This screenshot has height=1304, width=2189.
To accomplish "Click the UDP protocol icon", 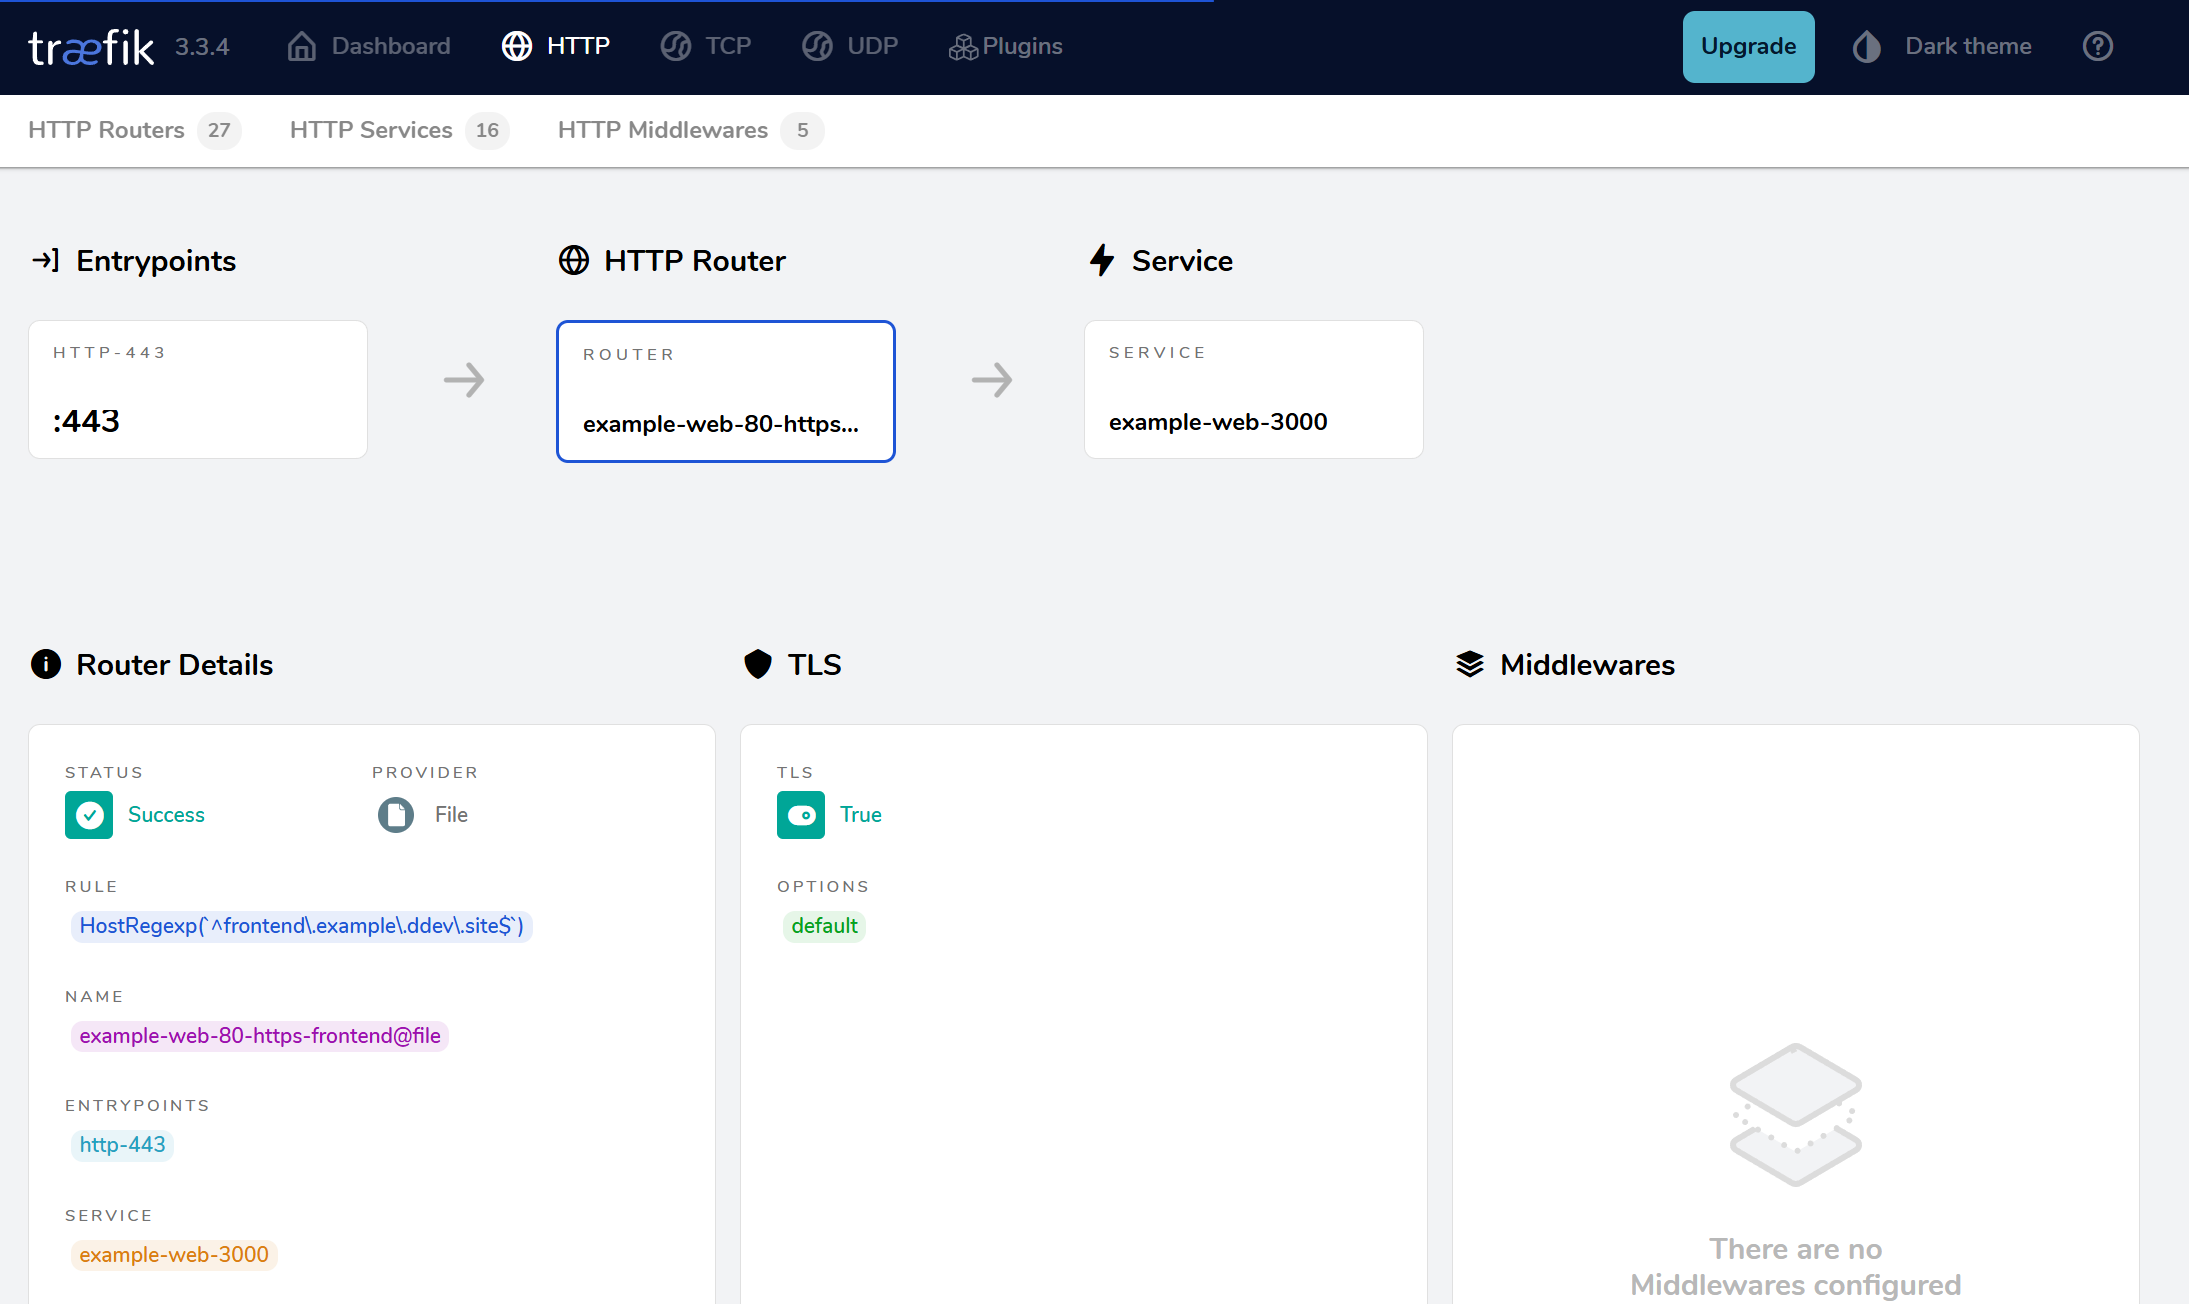I will pyautogui.click(x=817, y=46).
